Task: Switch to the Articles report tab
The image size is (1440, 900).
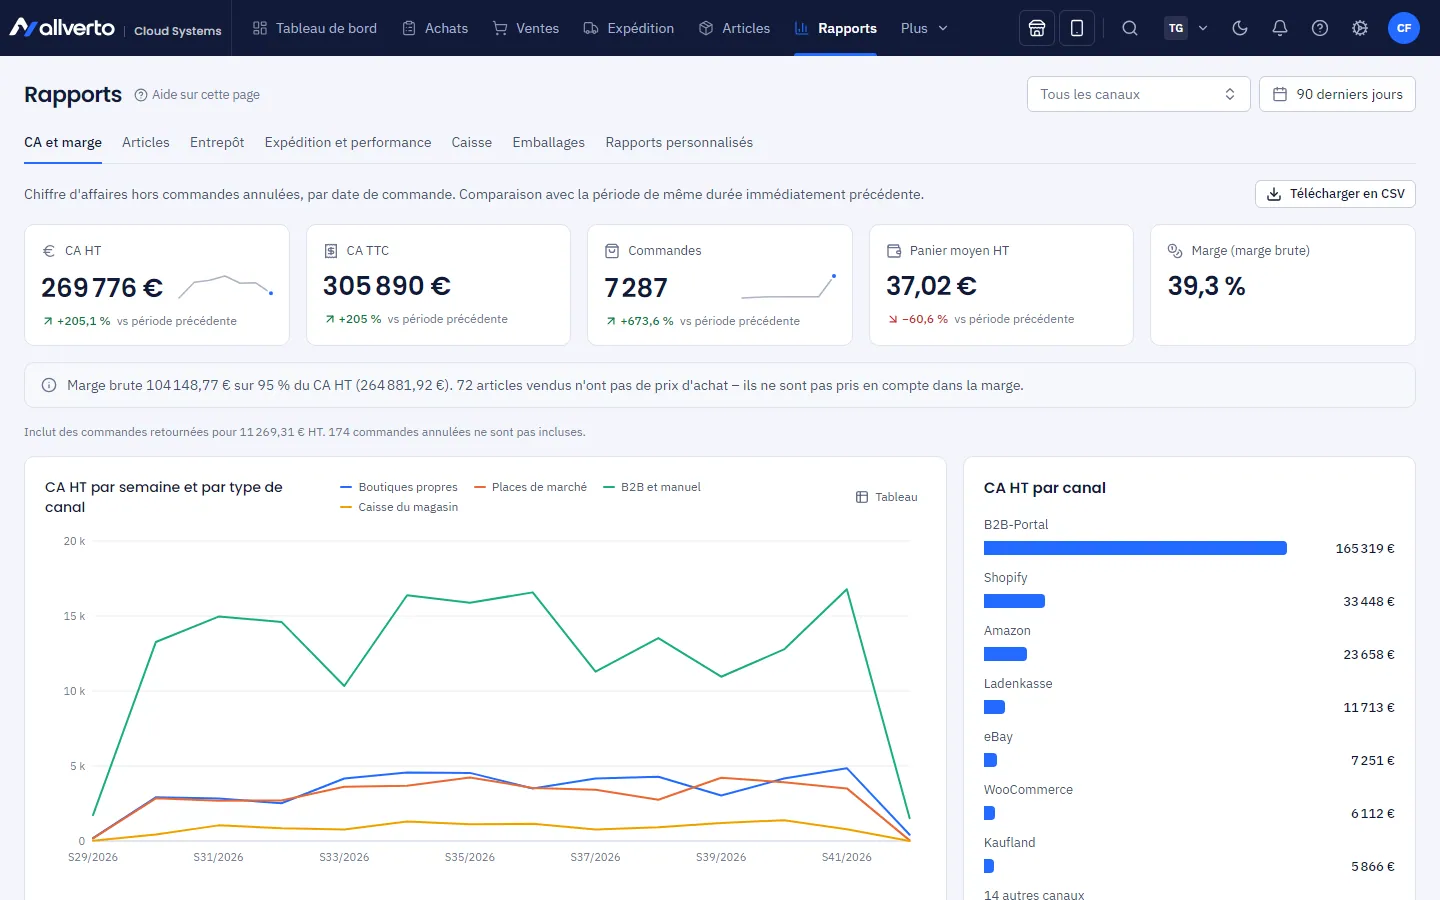Action: point(146,142)
